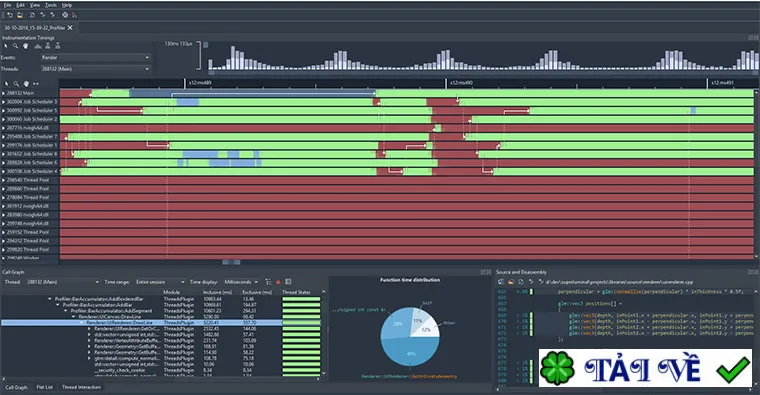Open the Events dropdown showing Render
Viewport: 760px width, 395px height.
95,57
